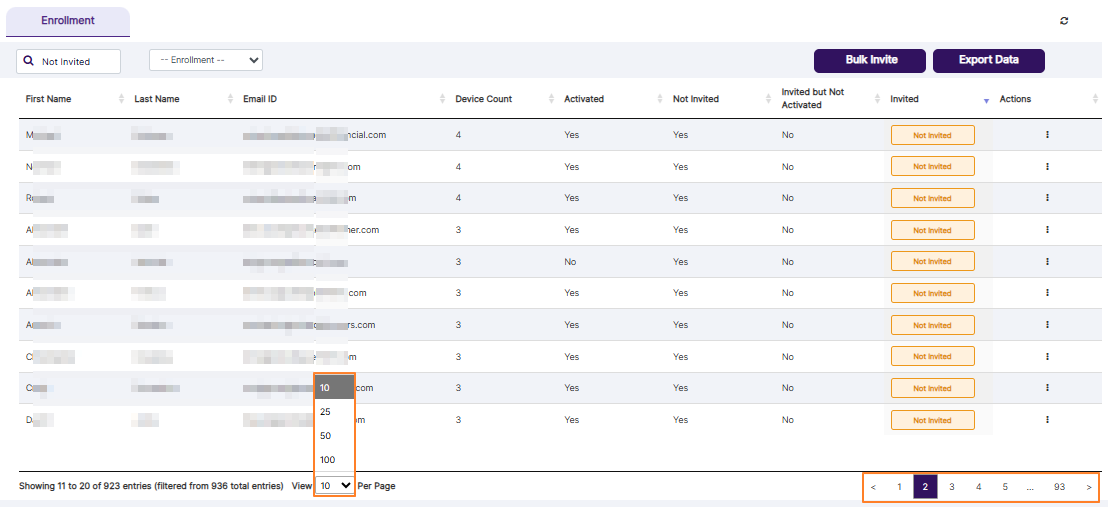Switch to the Enrollment tab
The height and width of the screenshot is (507, 1108).
click(68, 21)
